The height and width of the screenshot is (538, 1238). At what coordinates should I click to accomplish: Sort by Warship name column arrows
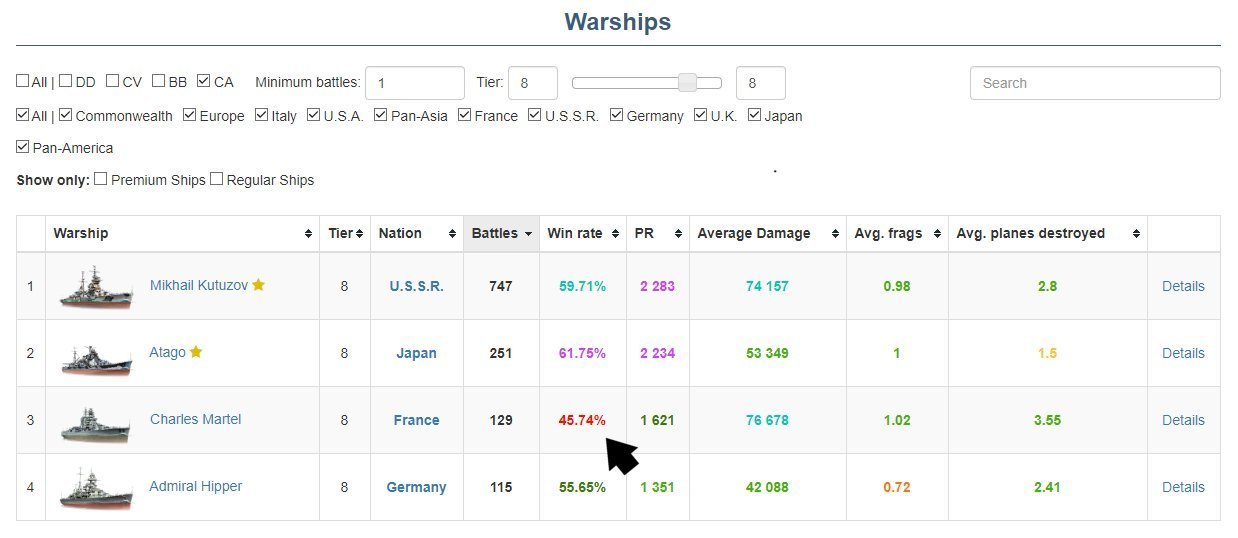308,234
